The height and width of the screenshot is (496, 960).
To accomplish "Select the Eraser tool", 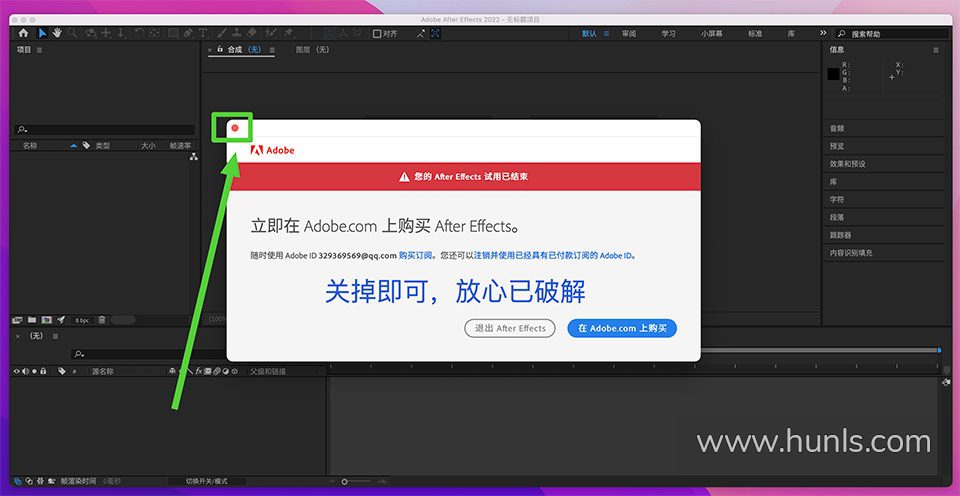I will (x=252, y=33).
